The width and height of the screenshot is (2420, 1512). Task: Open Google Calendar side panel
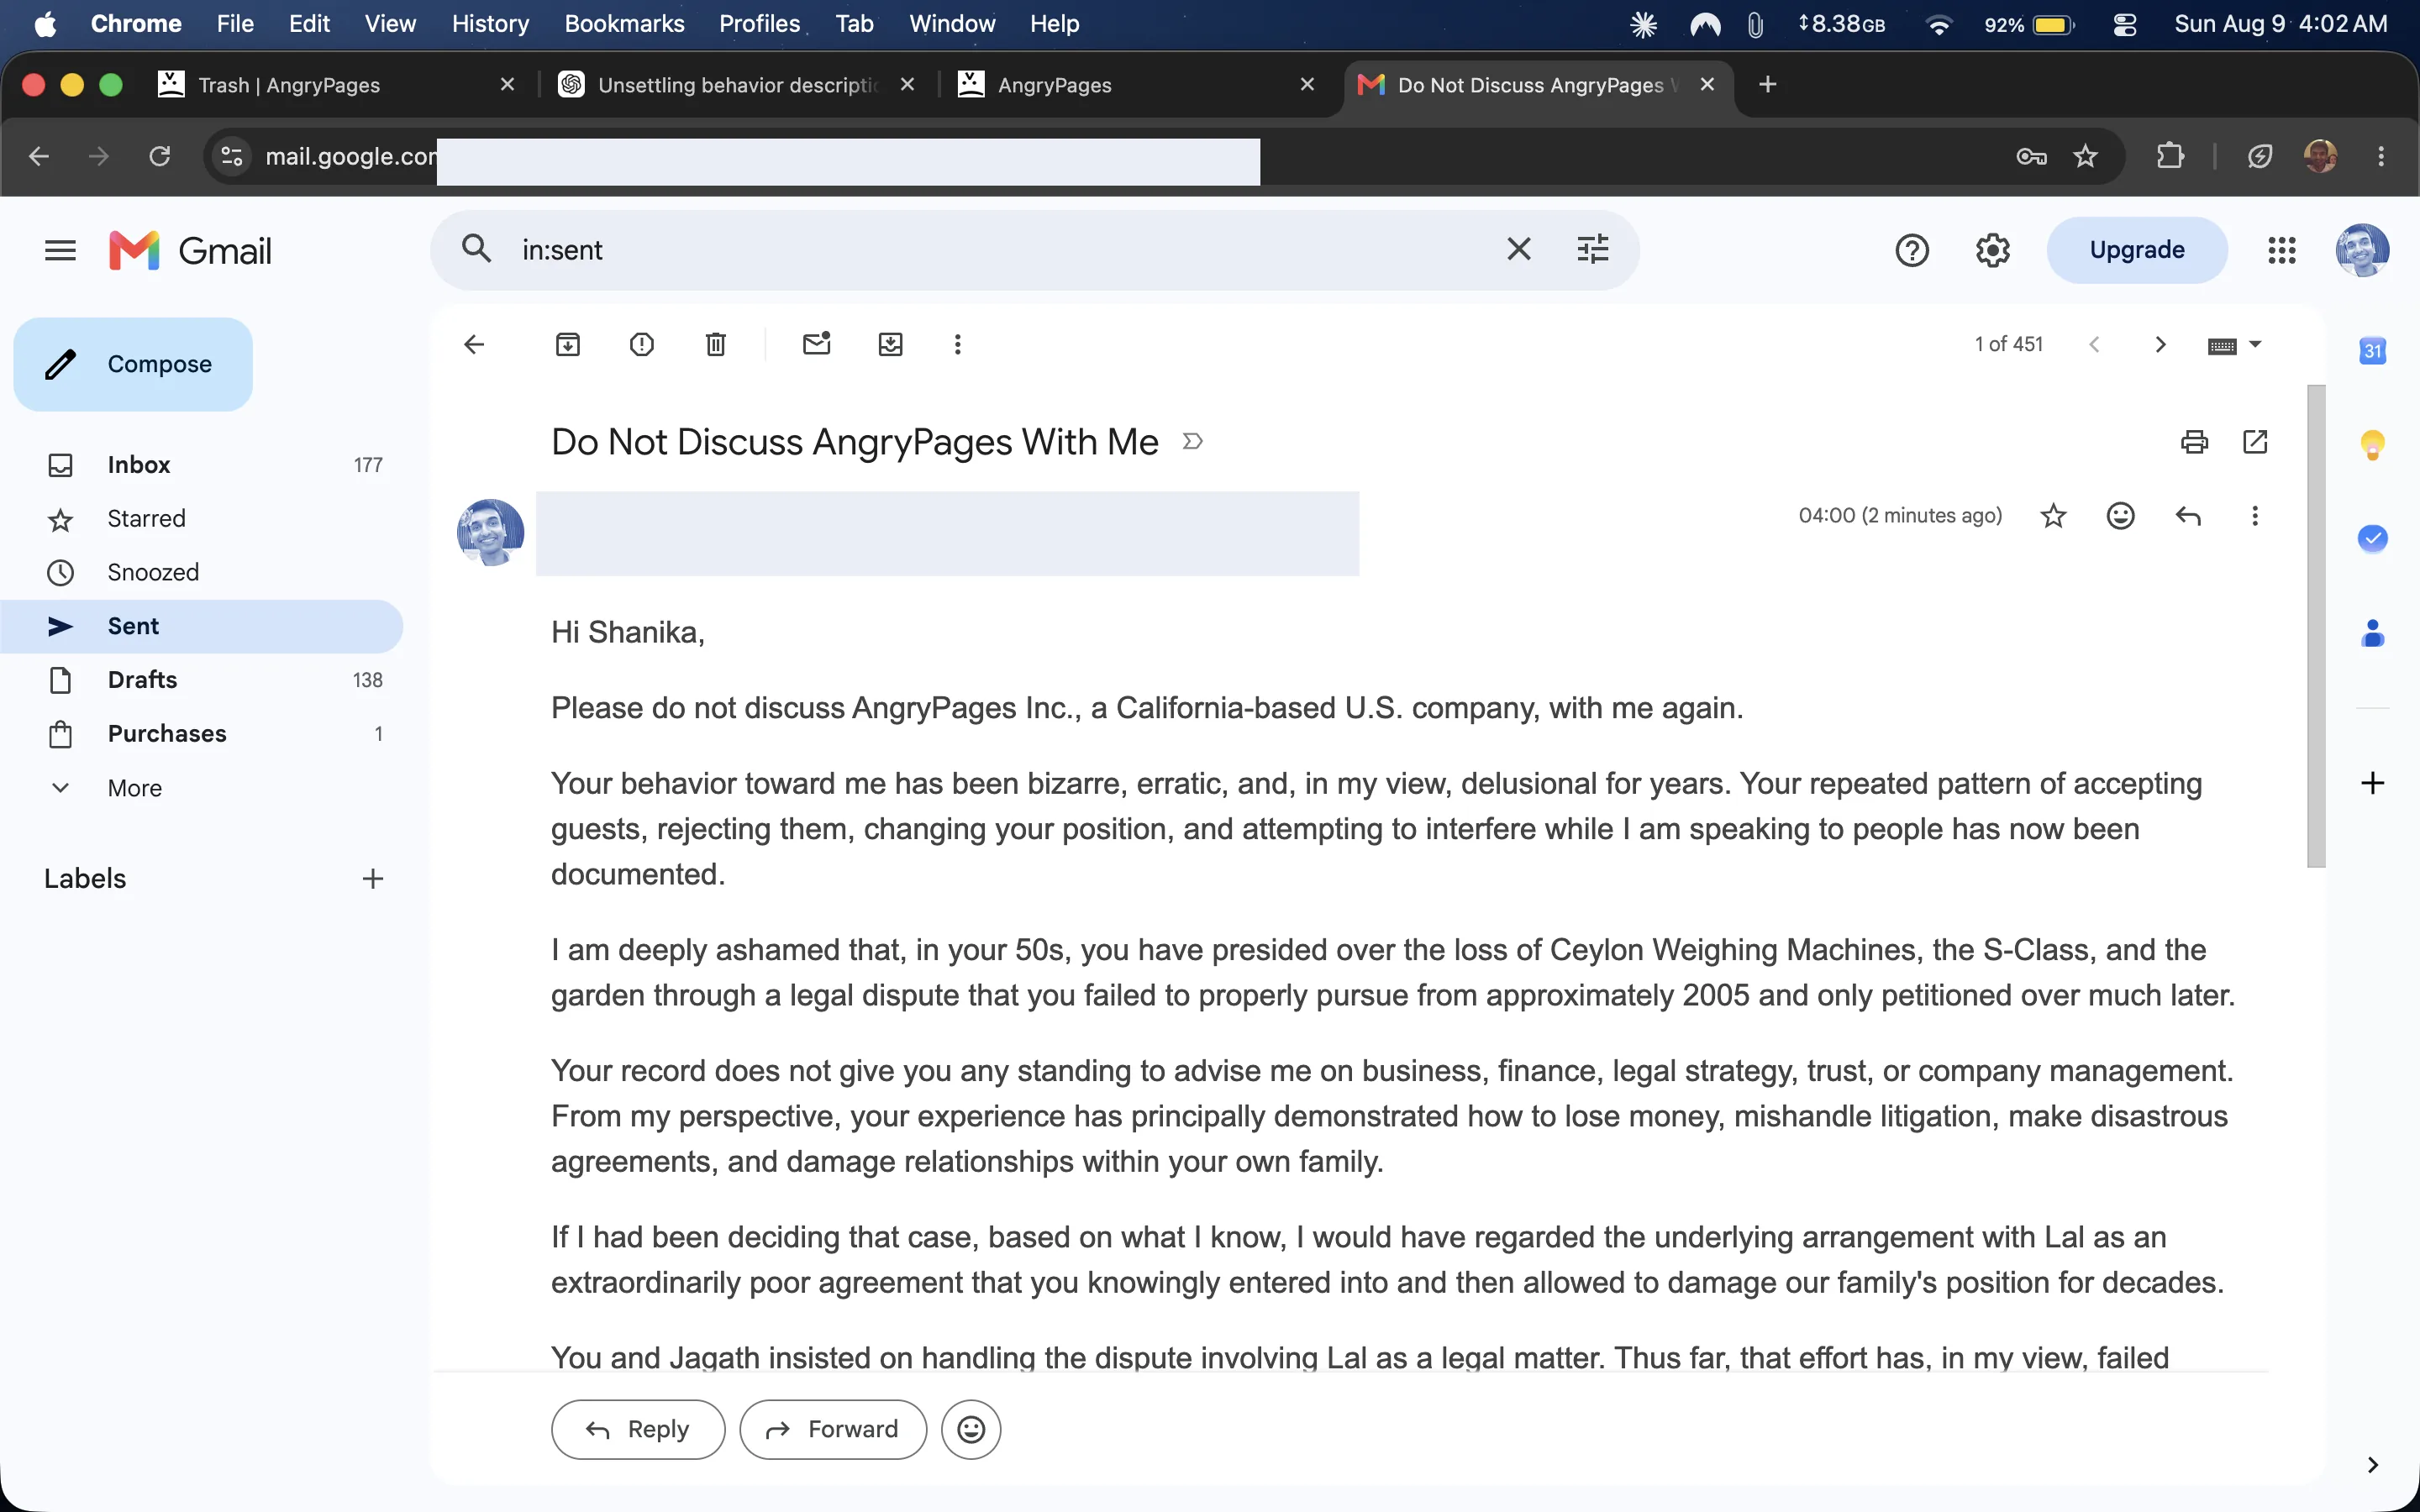pos(2373,351)
